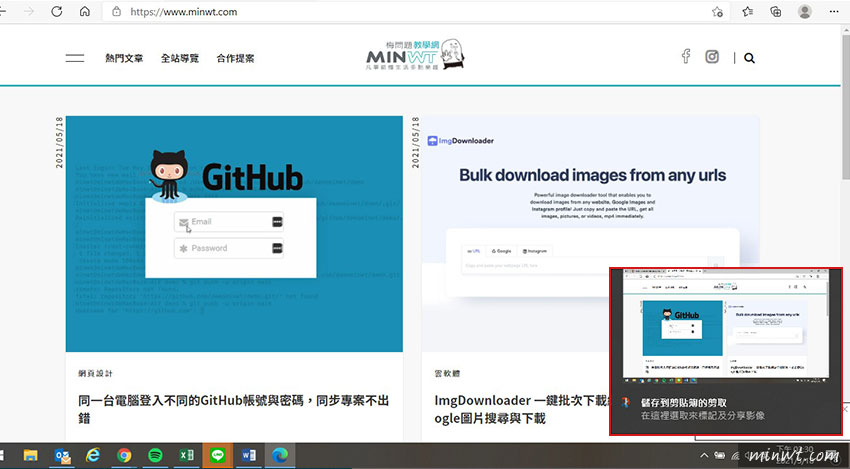Image resolution: width=850 pixels, height=469 pixels.
Task: Open the Favorites list icon
Action: click(x=748, y=11)
